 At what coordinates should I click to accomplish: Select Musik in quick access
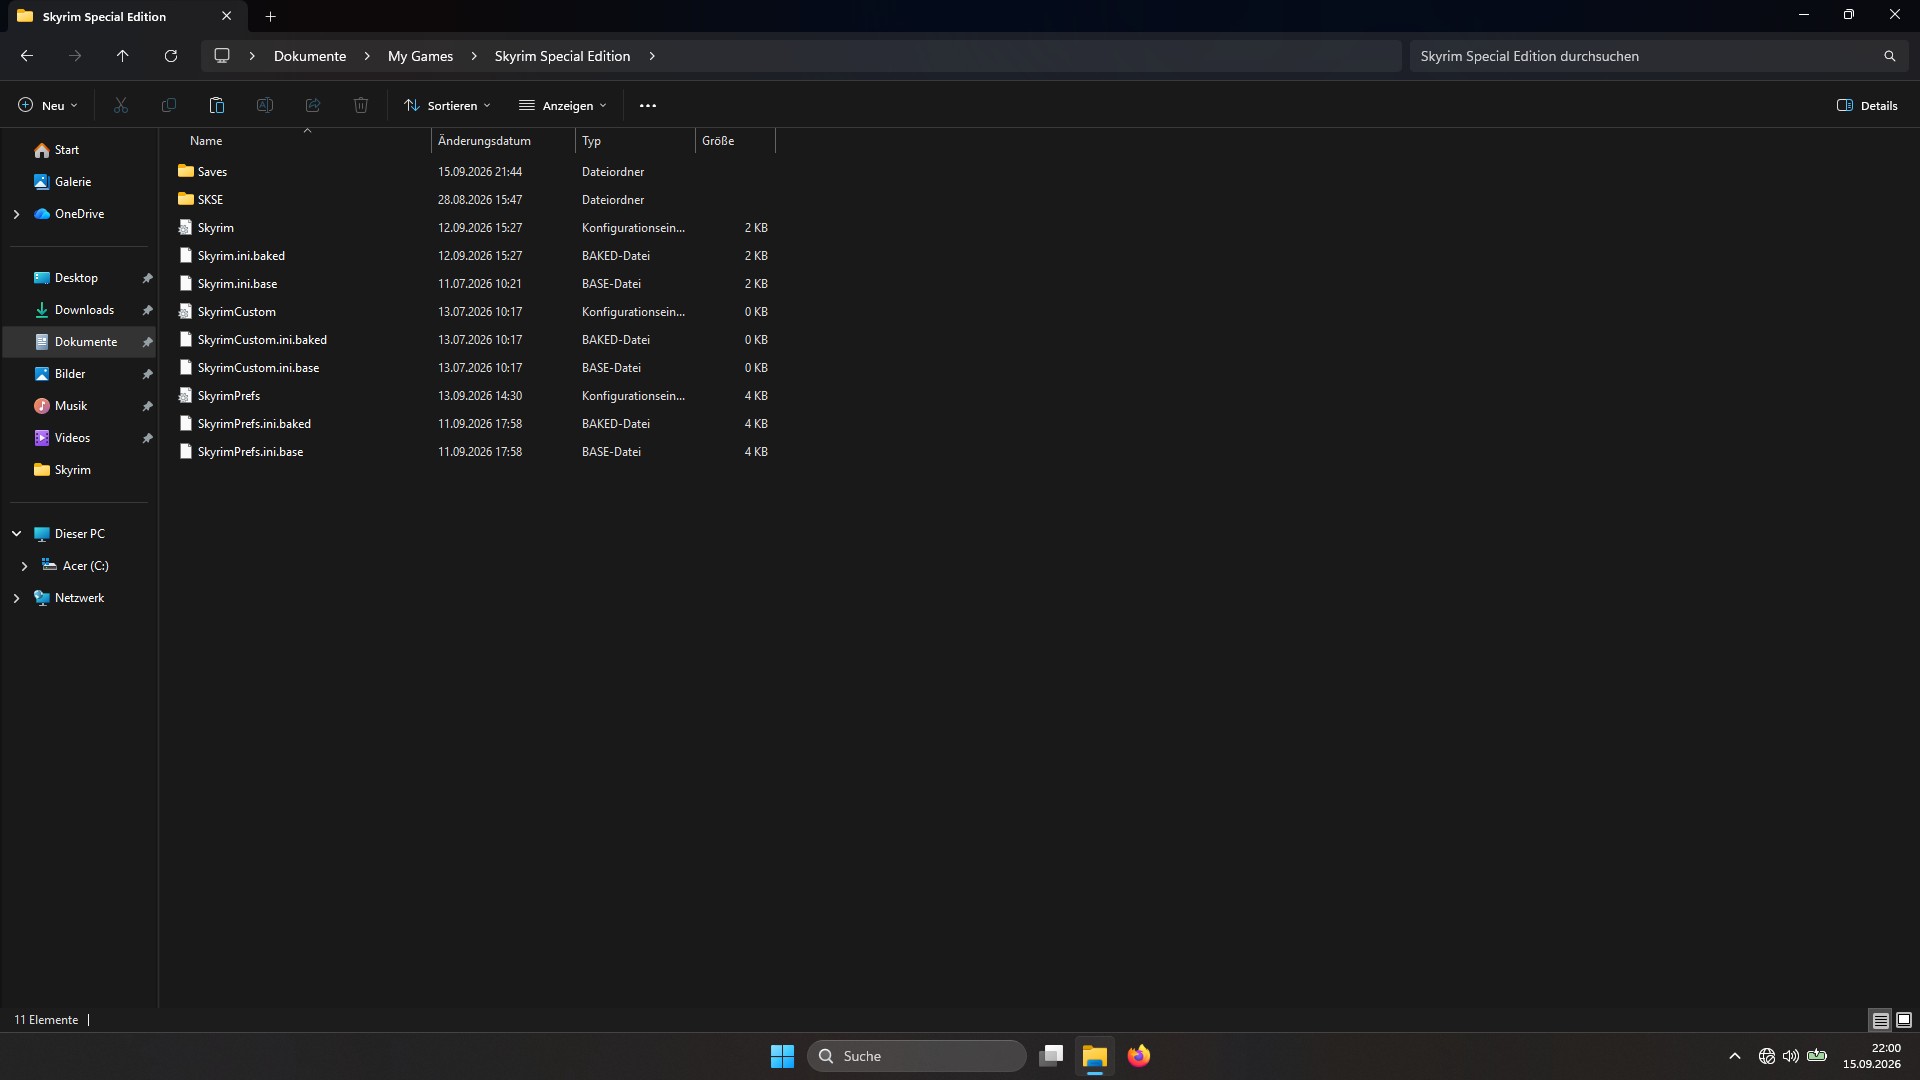click(x=80, y=406)
